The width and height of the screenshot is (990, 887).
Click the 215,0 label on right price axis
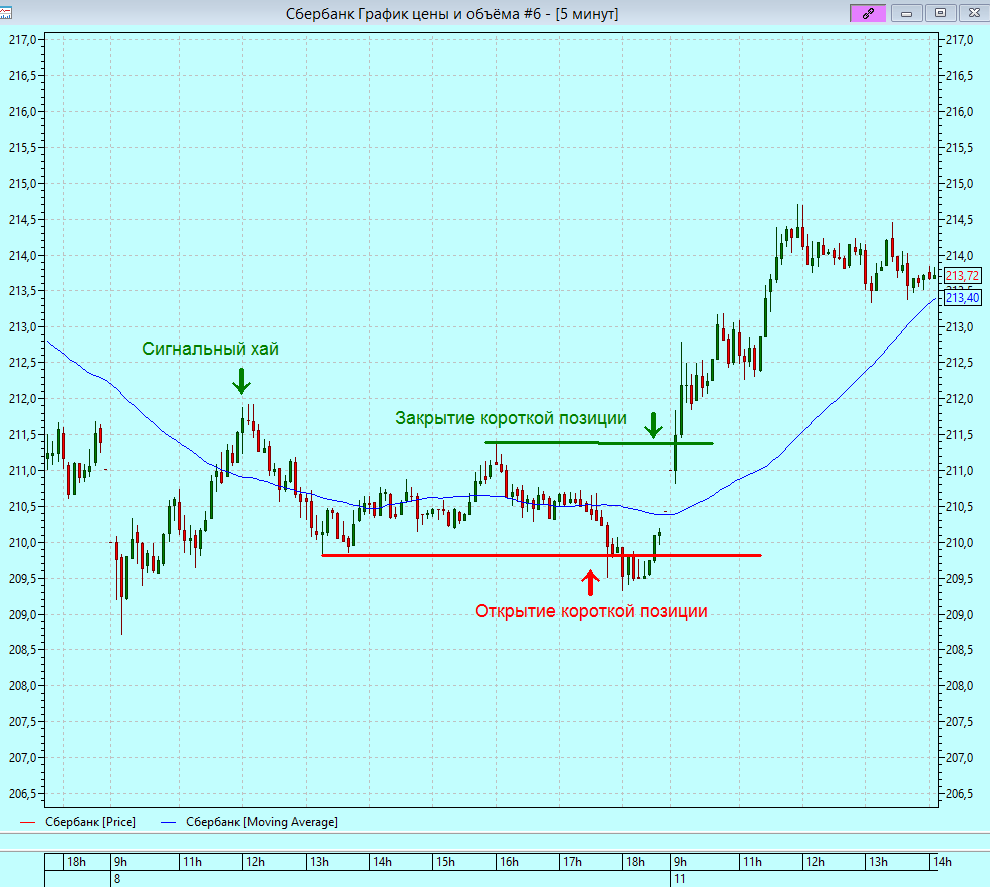point(960,184)
